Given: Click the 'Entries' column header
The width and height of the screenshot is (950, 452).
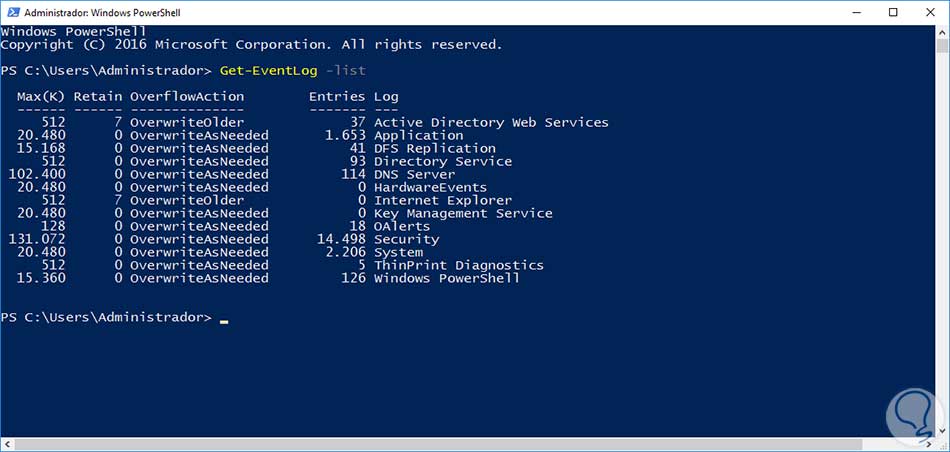Looking at the screenshot, I should tap(337, 97).
